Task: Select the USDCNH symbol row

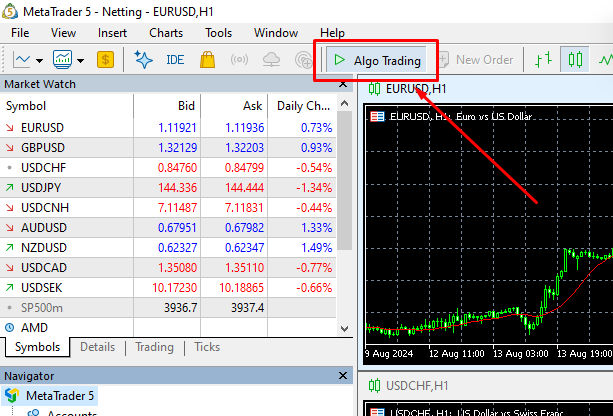Action: pyautogui.click(x=168, y=208)
